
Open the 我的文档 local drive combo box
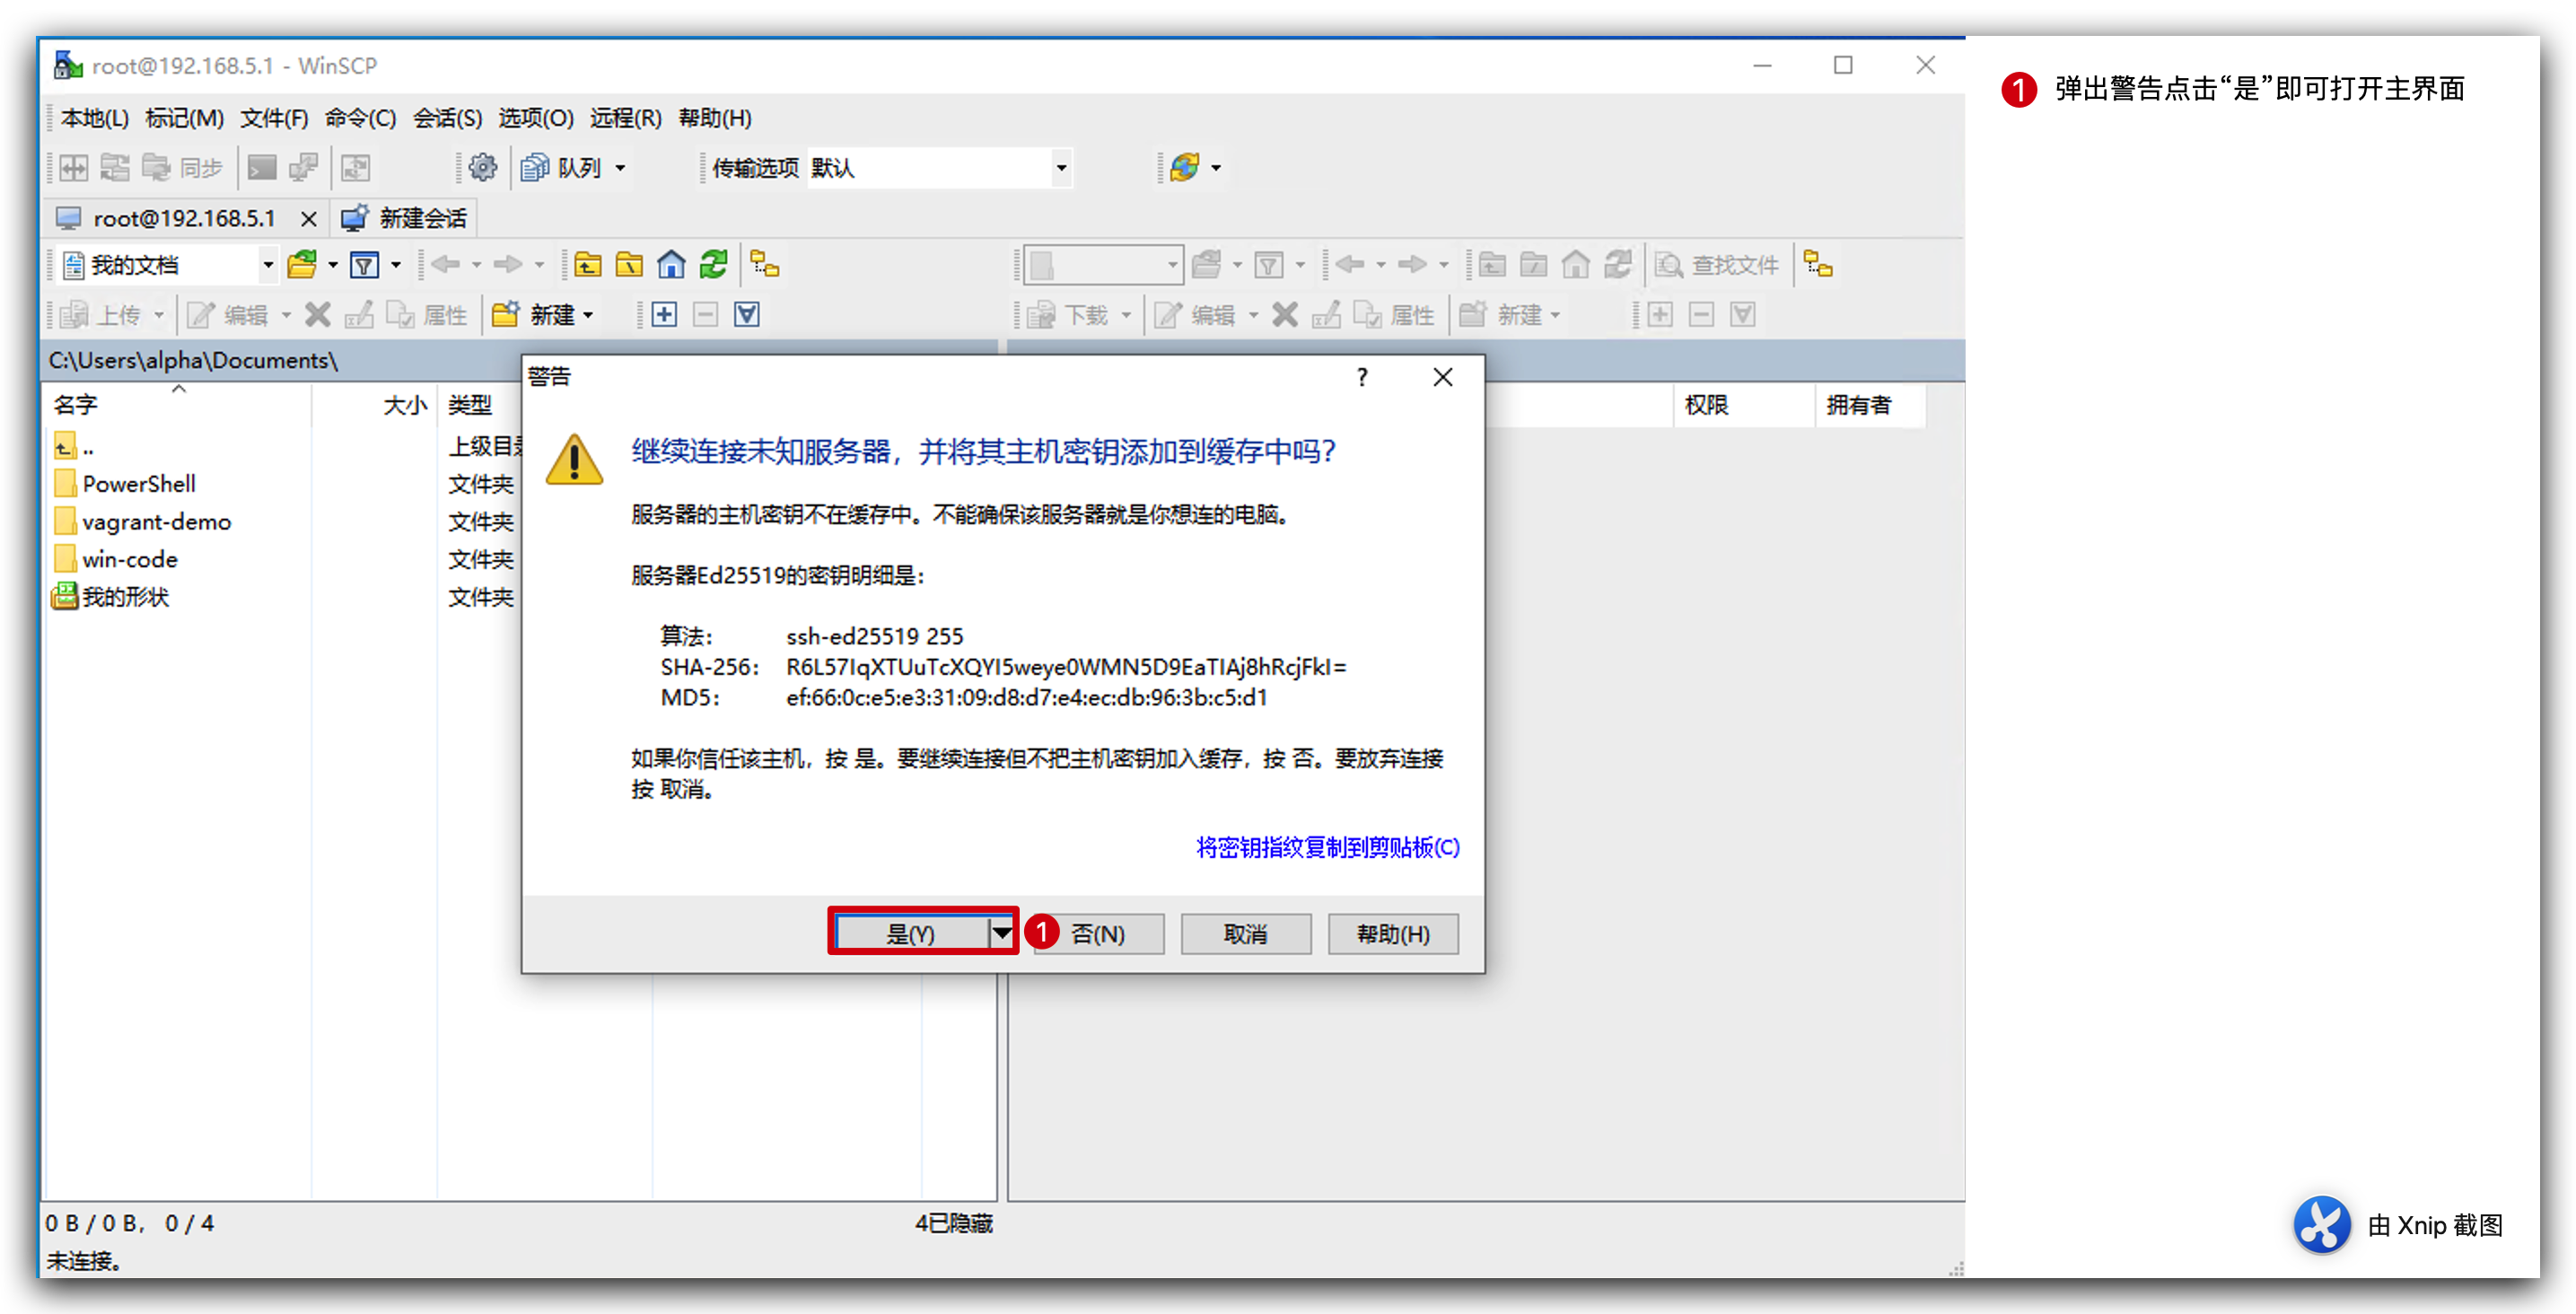pos(168,265)
